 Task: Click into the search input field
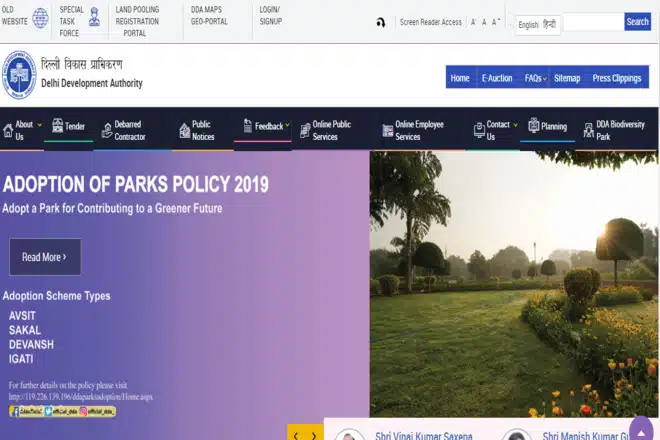click(x=593, y=22)
